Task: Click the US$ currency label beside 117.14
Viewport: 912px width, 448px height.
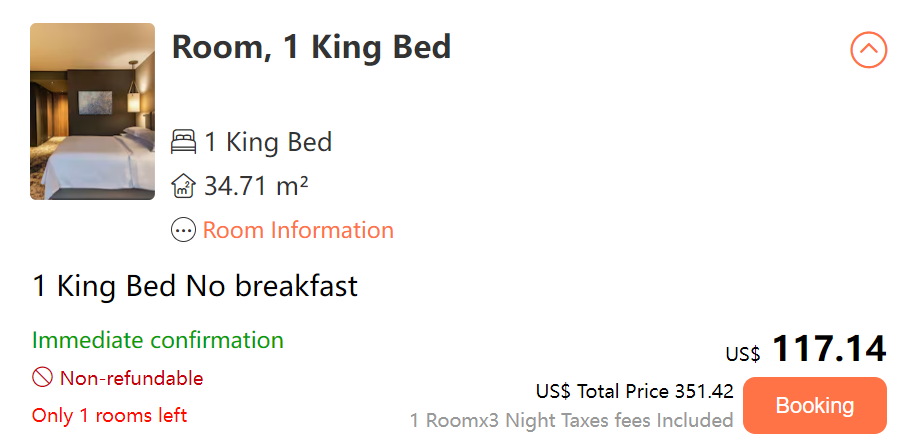Action: click(743, 353)
